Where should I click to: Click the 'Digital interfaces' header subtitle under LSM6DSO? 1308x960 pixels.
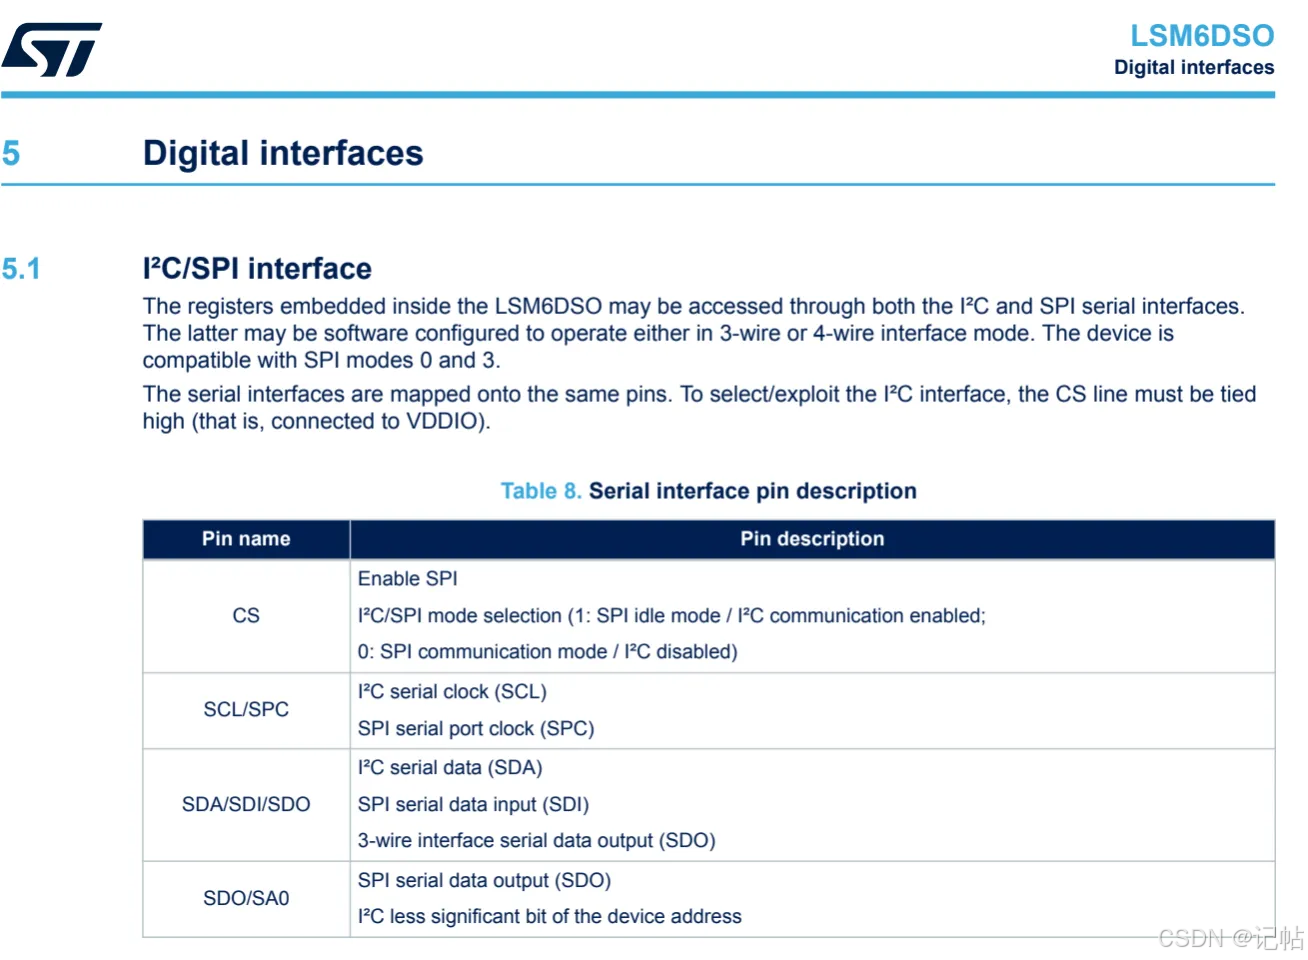(x=1194, y=68)
